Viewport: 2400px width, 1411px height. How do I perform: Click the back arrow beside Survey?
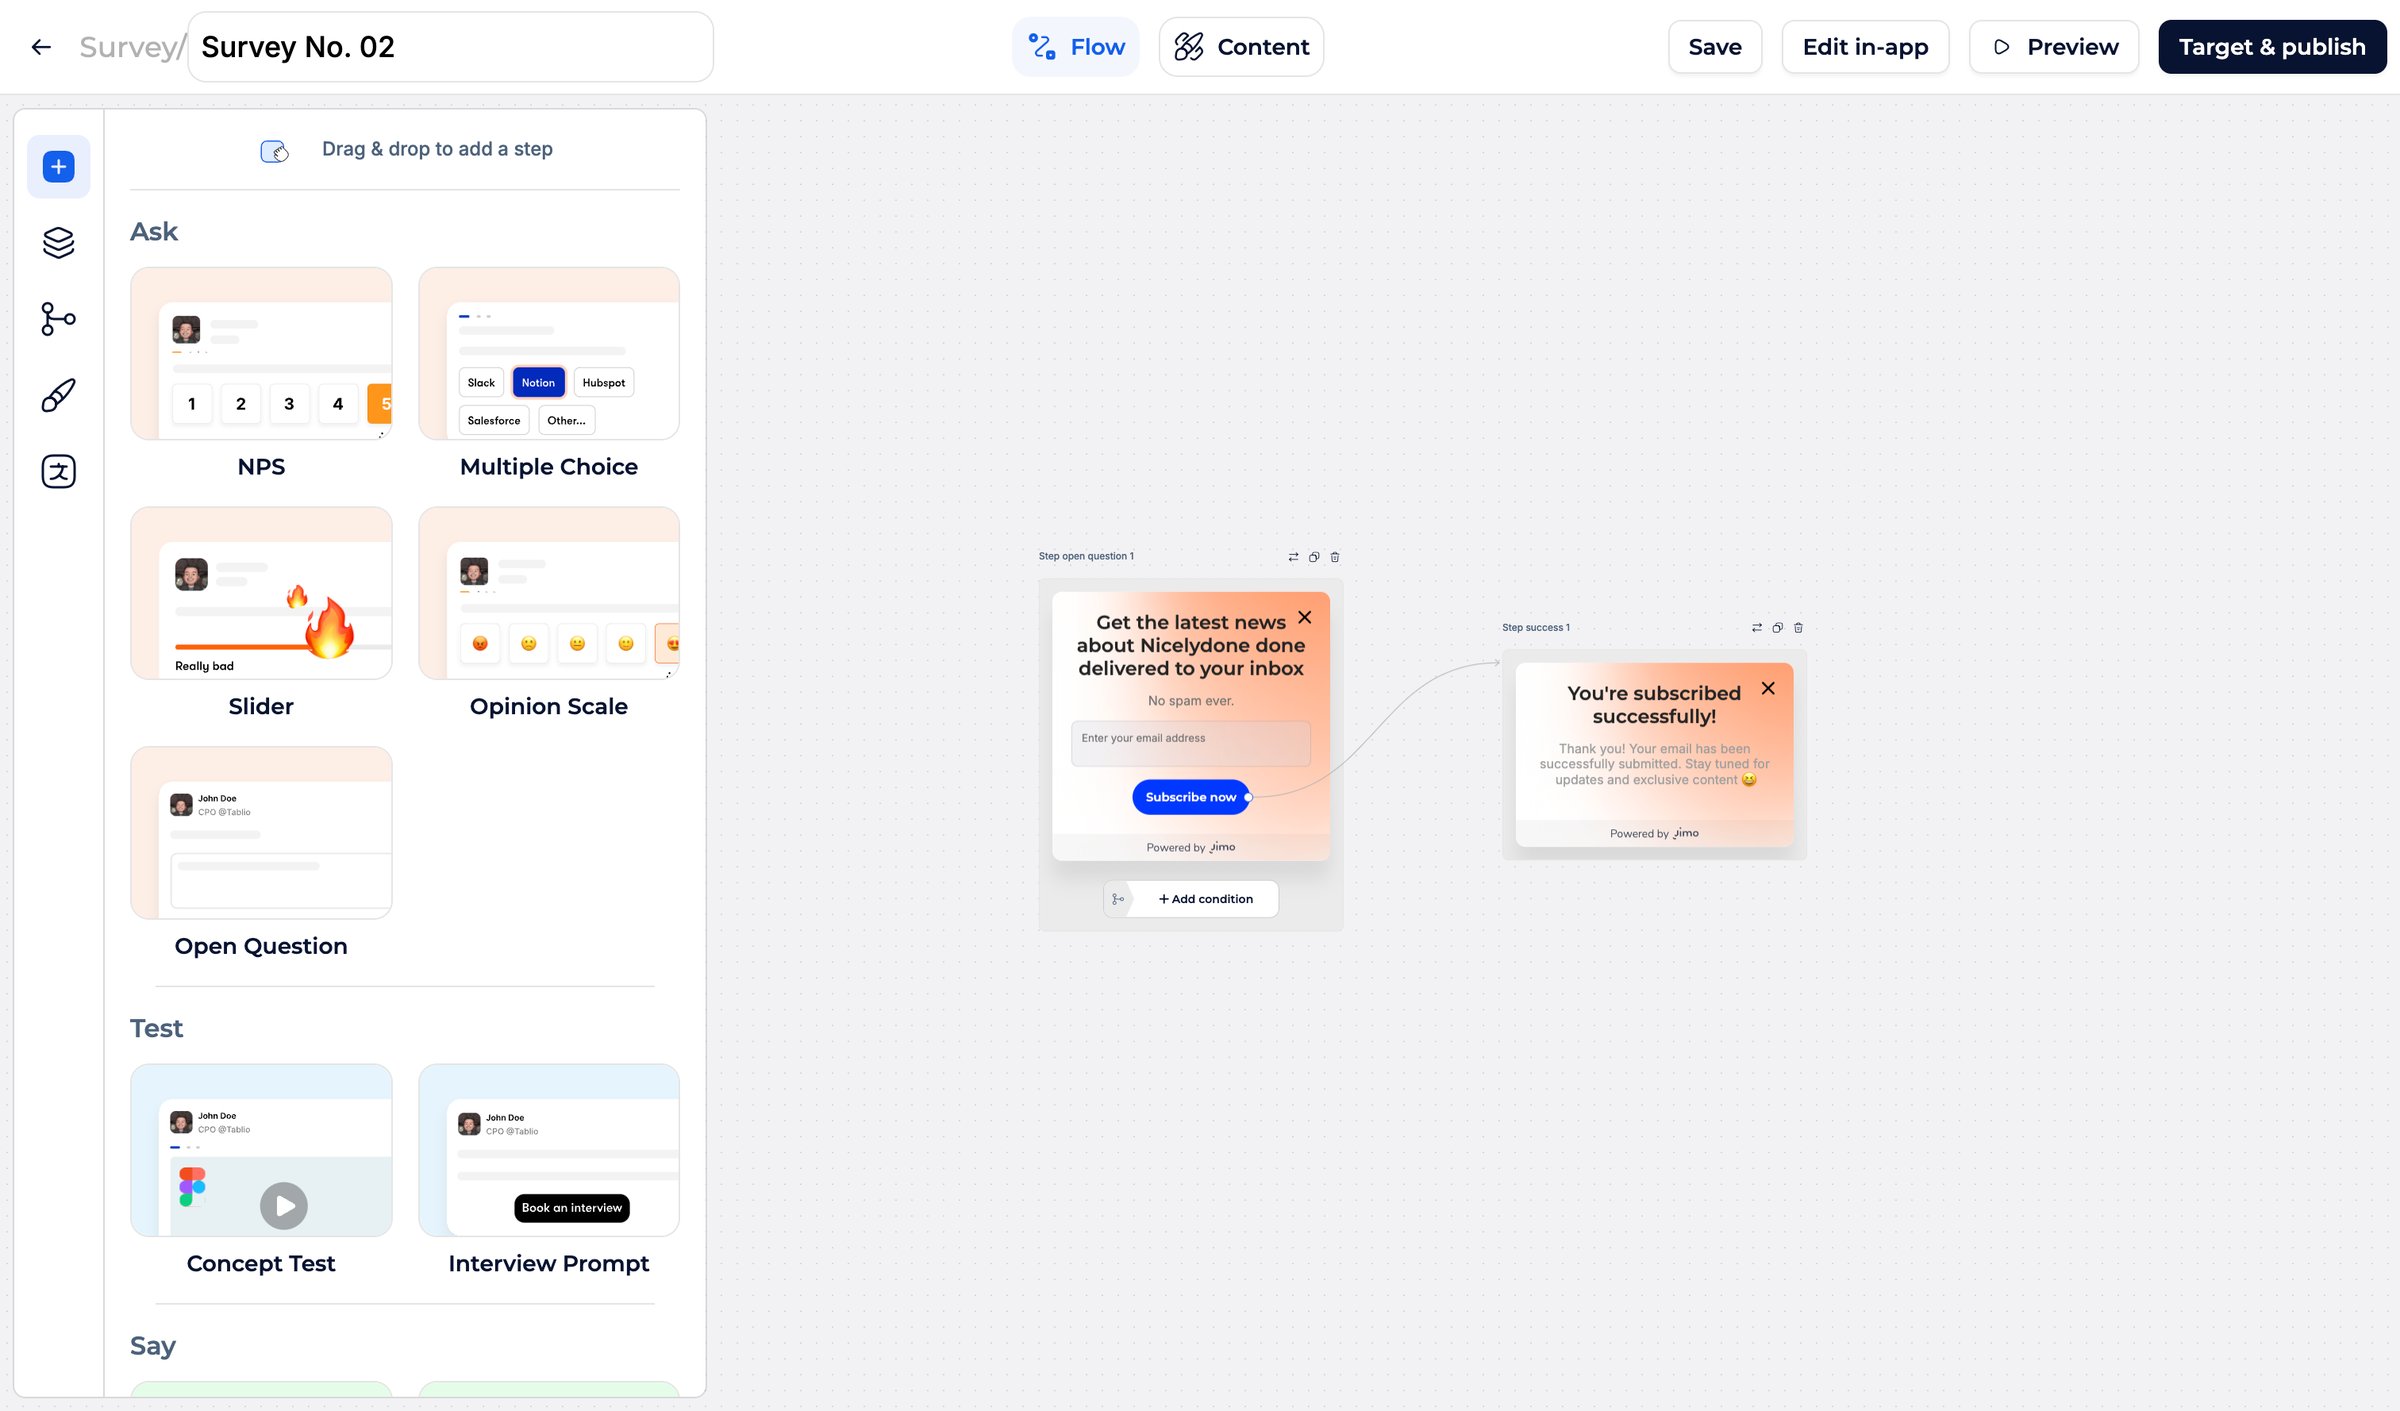pos(41,47)
